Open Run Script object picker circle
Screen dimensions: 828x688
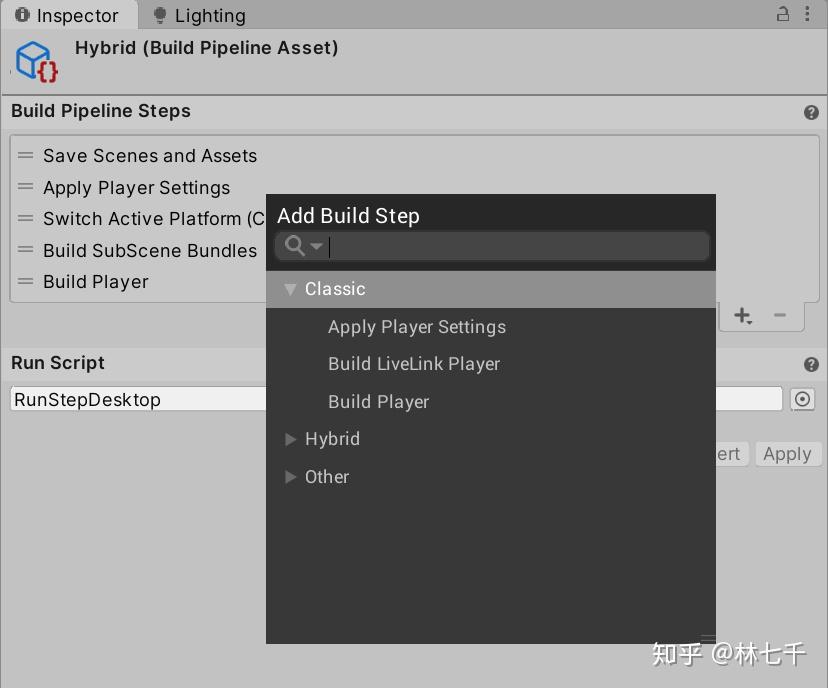(x=802, y=400)
